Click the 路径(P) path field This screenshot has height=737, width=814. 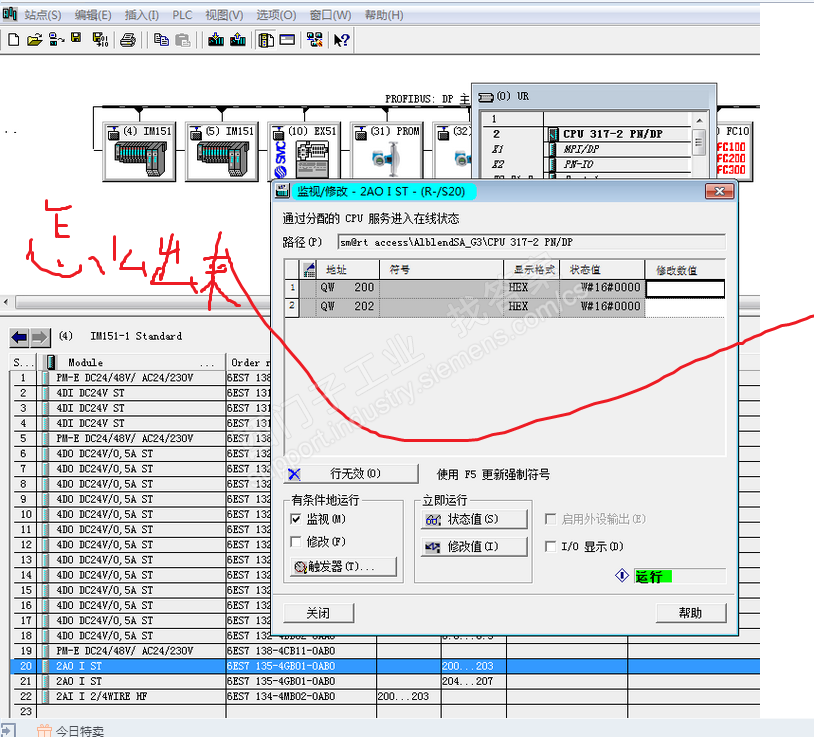coord(531,242)
